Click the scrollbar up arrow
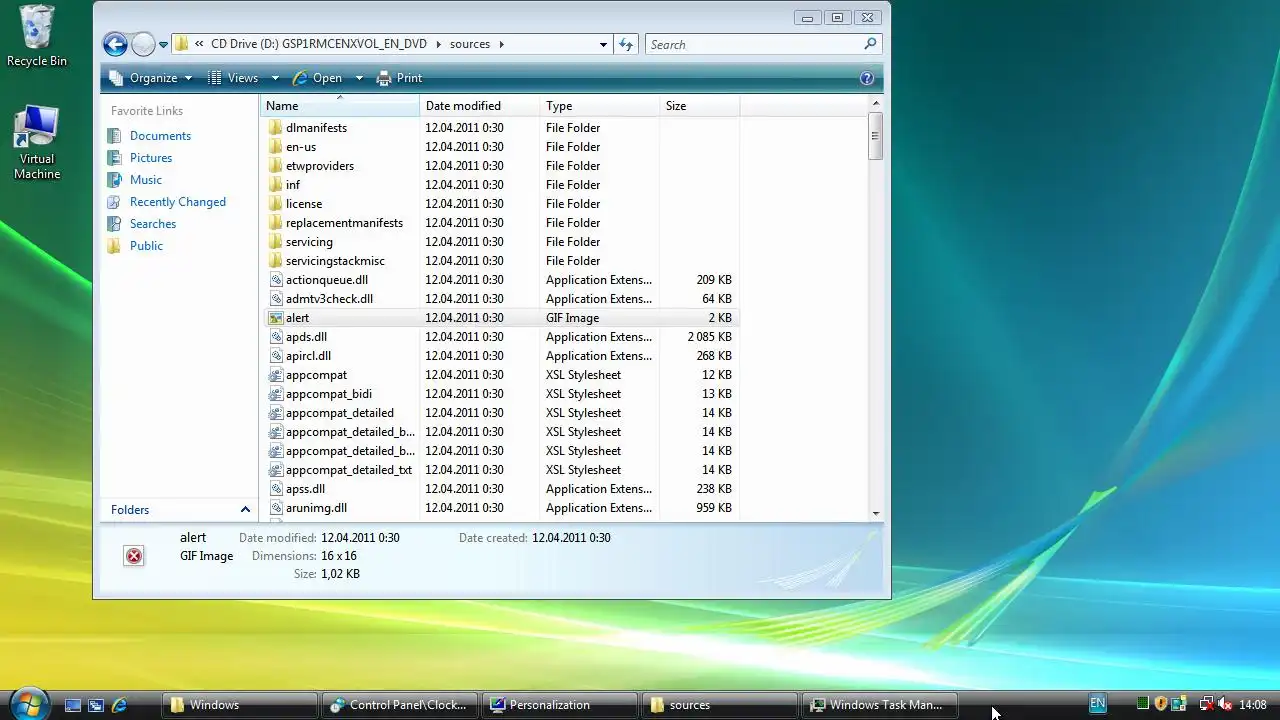 pos(876,103)
